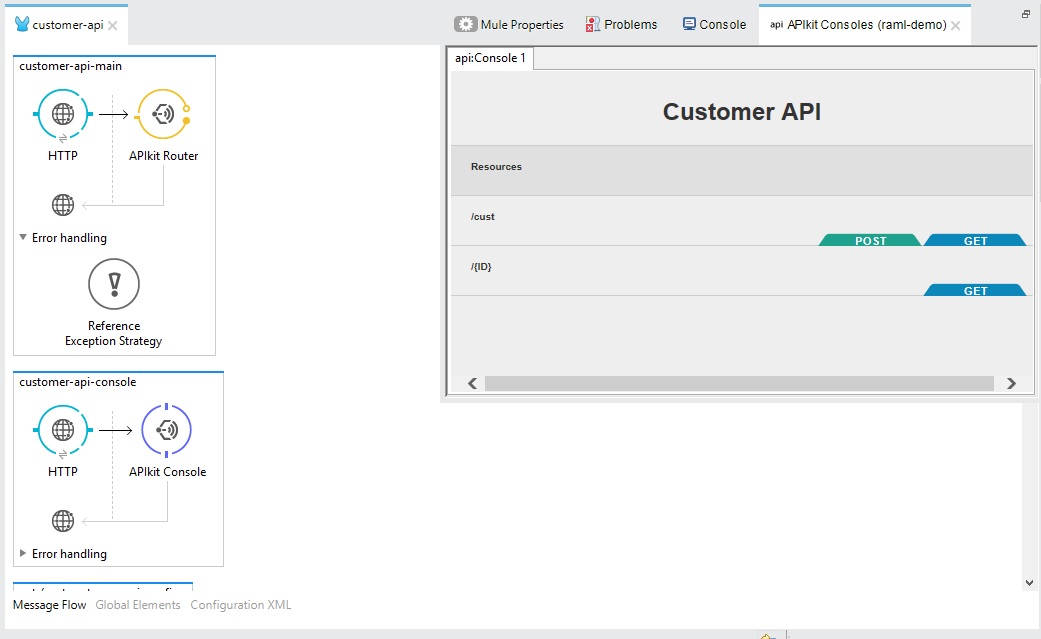Image resolution: width=1041 pixels, height=639 pixels.
Task: Click HTTP response globe in customer-api-main
Action: (x=63, y=205)
